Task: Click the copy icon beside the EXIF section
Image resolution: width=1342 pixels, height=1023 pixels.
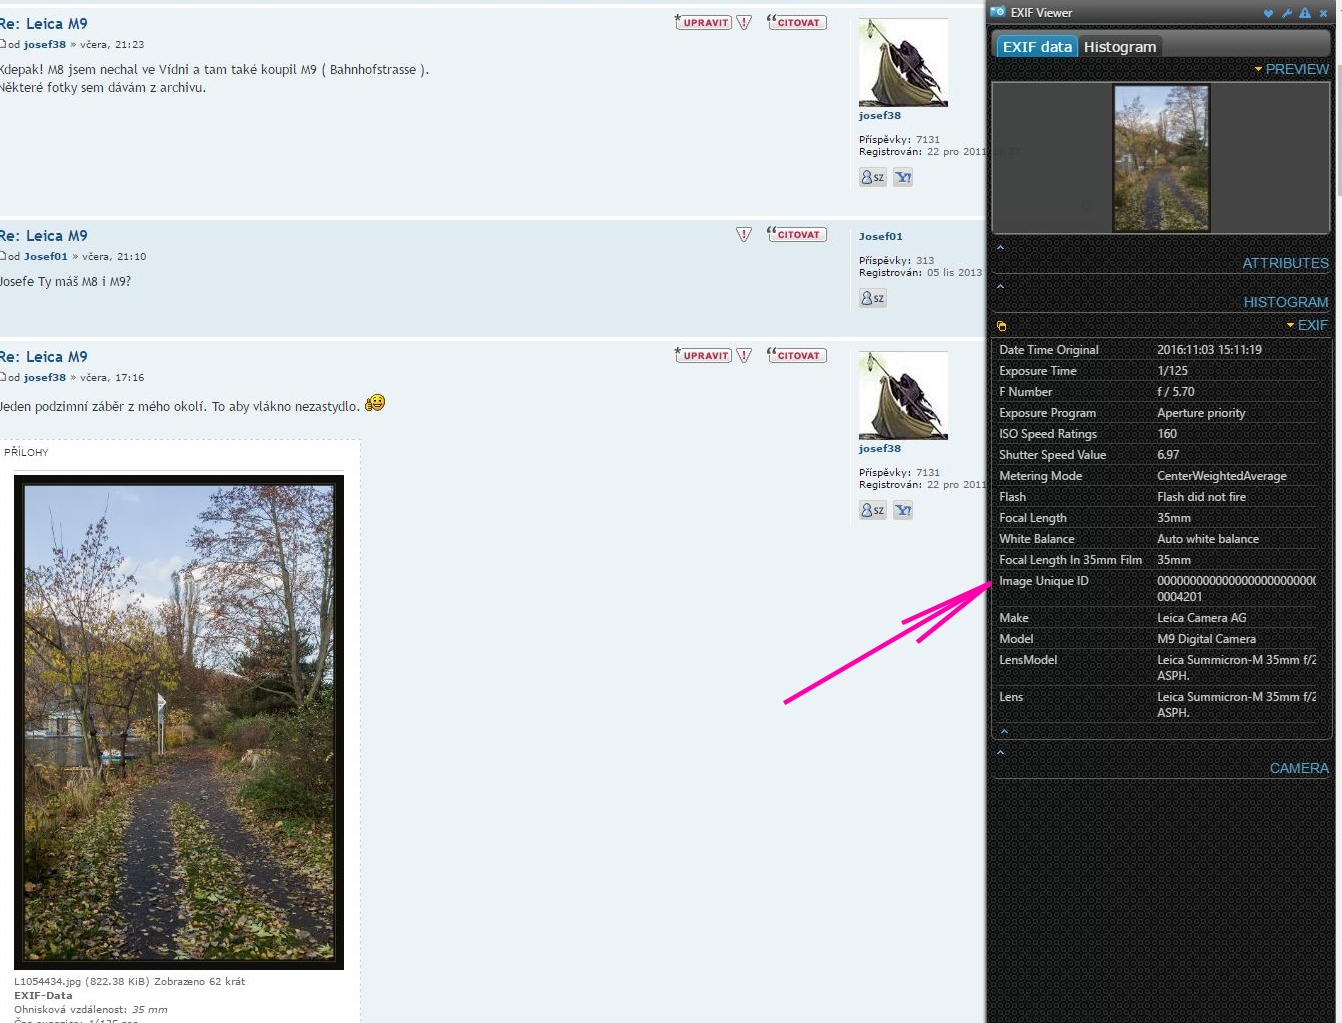Action: [1002, 326]
